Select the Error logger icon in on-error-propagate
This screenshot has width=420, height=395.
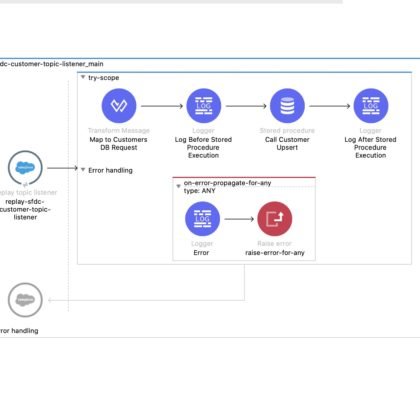point(202,219)
